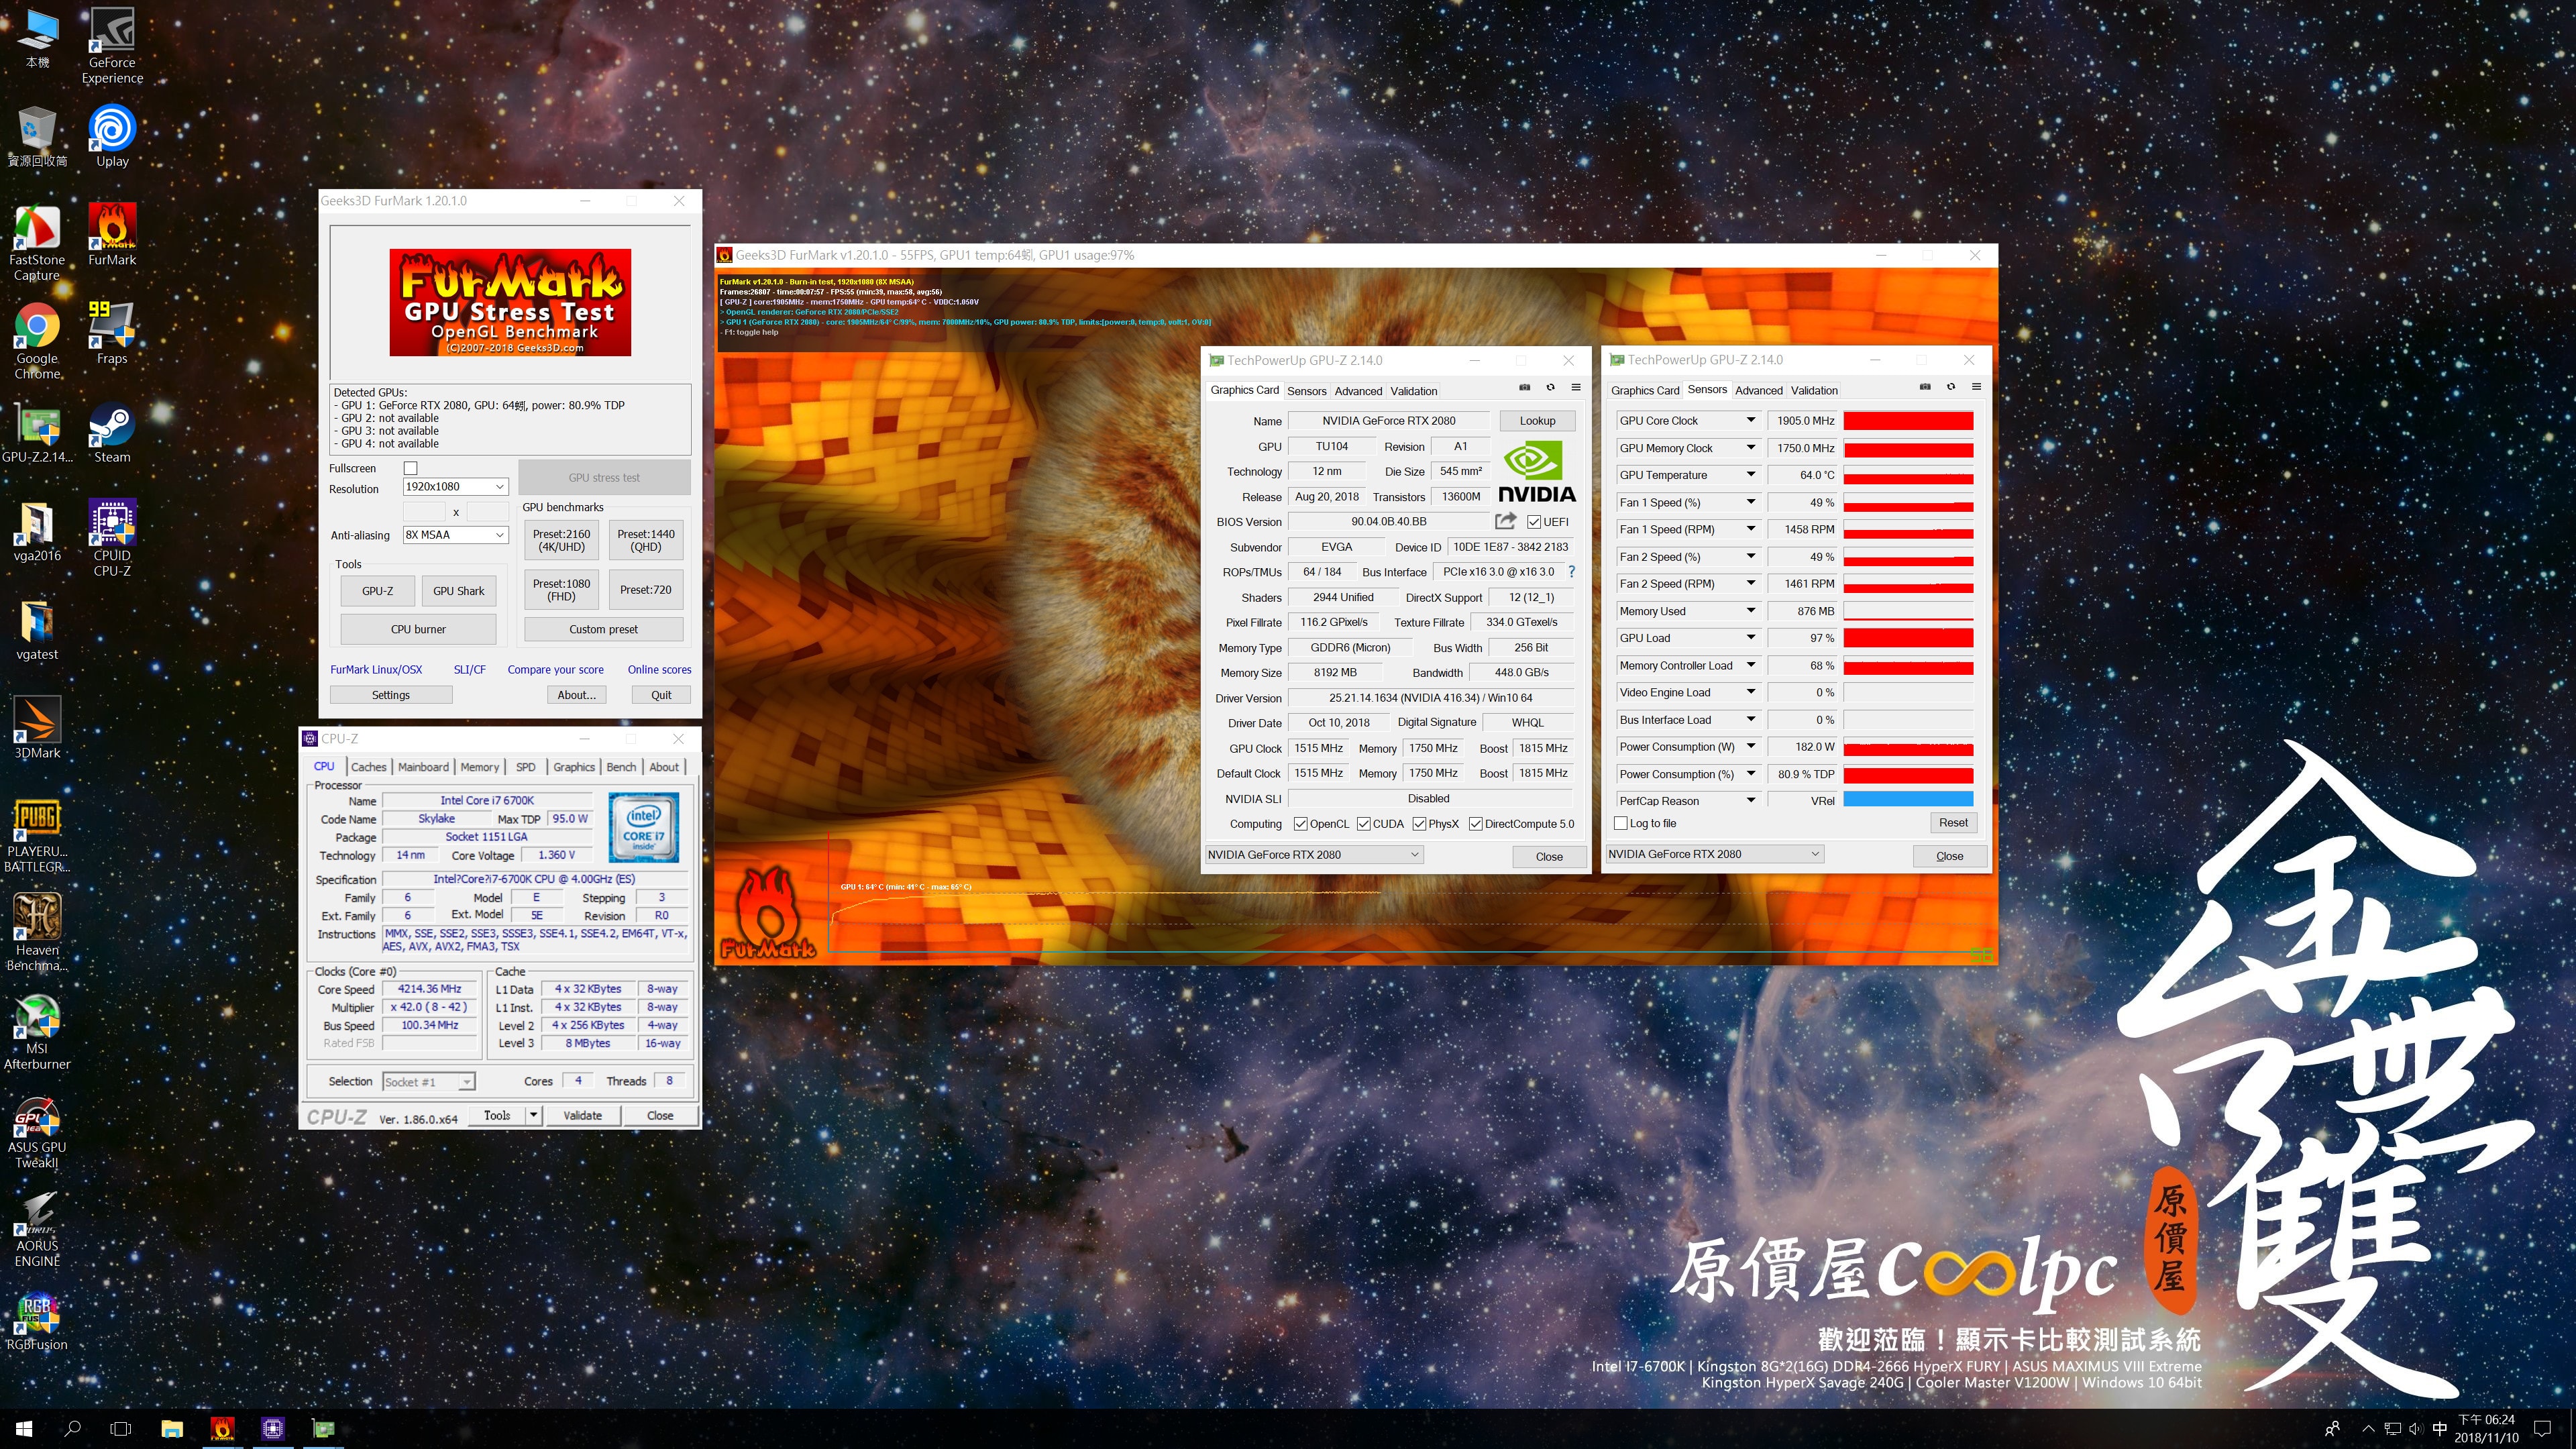
Task: Toggle the OpenCL computing checkbox
Action: tap(1300, 824)
